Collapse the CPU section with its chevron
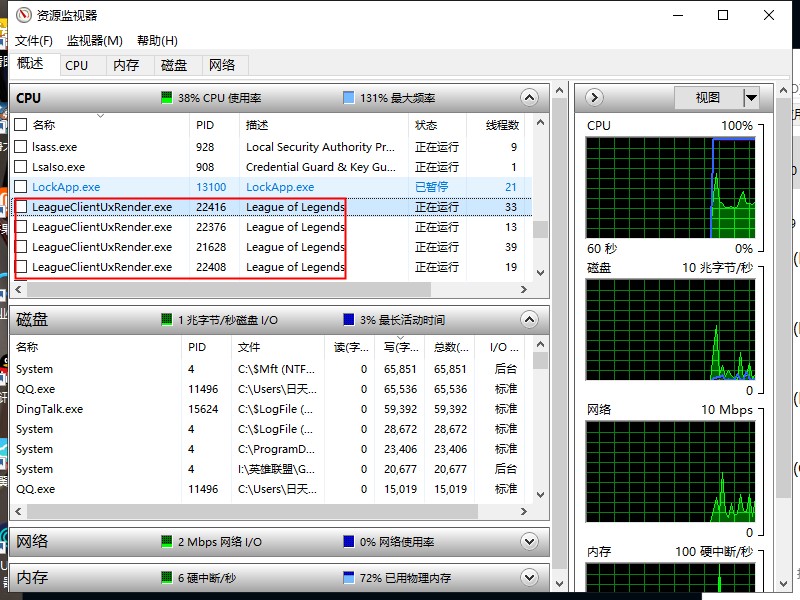Image resolution: width=800 pixels, height=600 pixels. pos(529,98)
